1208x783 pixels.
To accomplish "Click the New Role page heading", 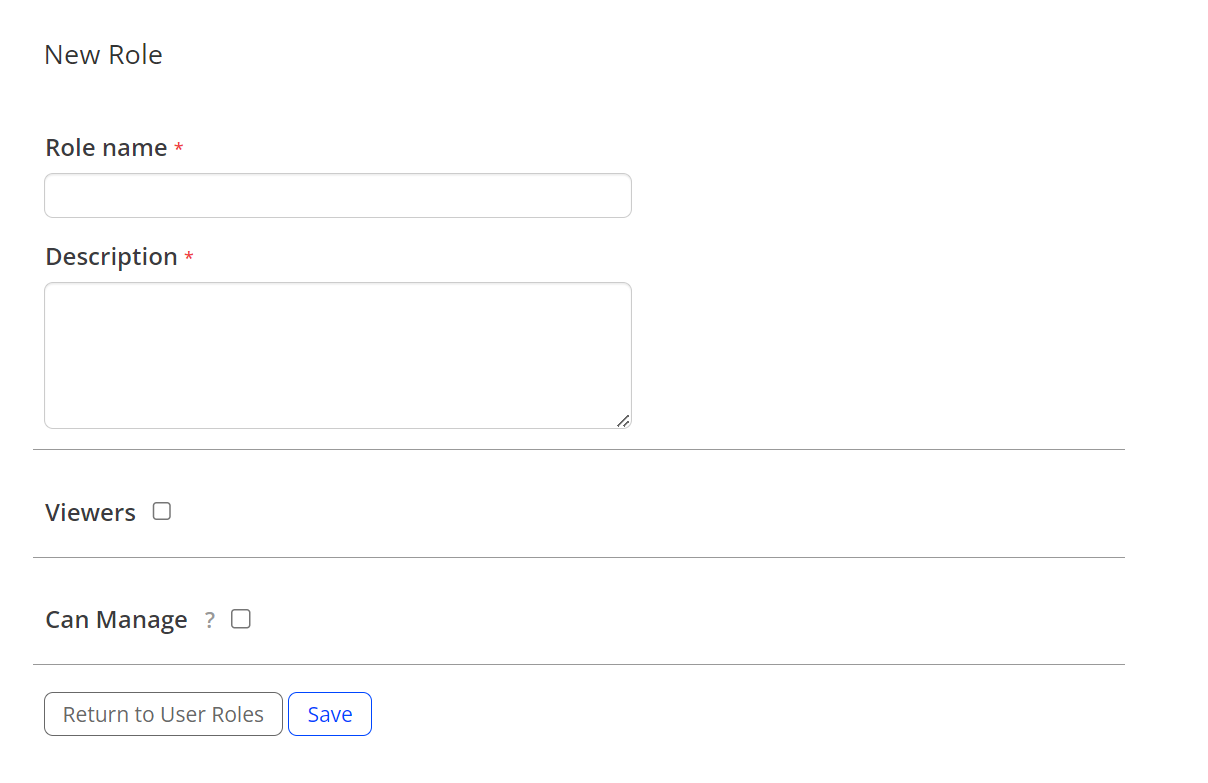I will [103, 55].
